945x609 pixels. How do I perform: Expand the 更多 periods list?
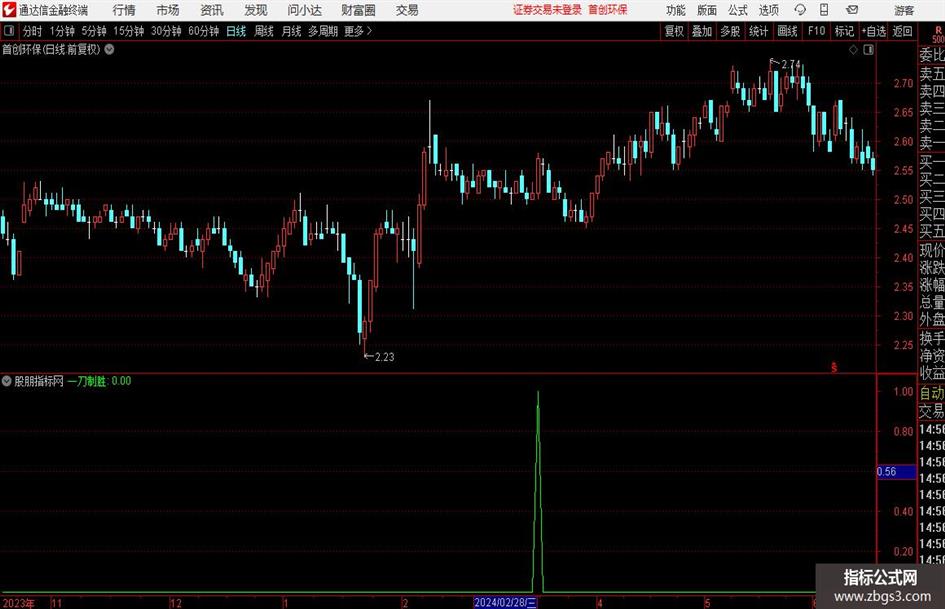coord(358,31)
